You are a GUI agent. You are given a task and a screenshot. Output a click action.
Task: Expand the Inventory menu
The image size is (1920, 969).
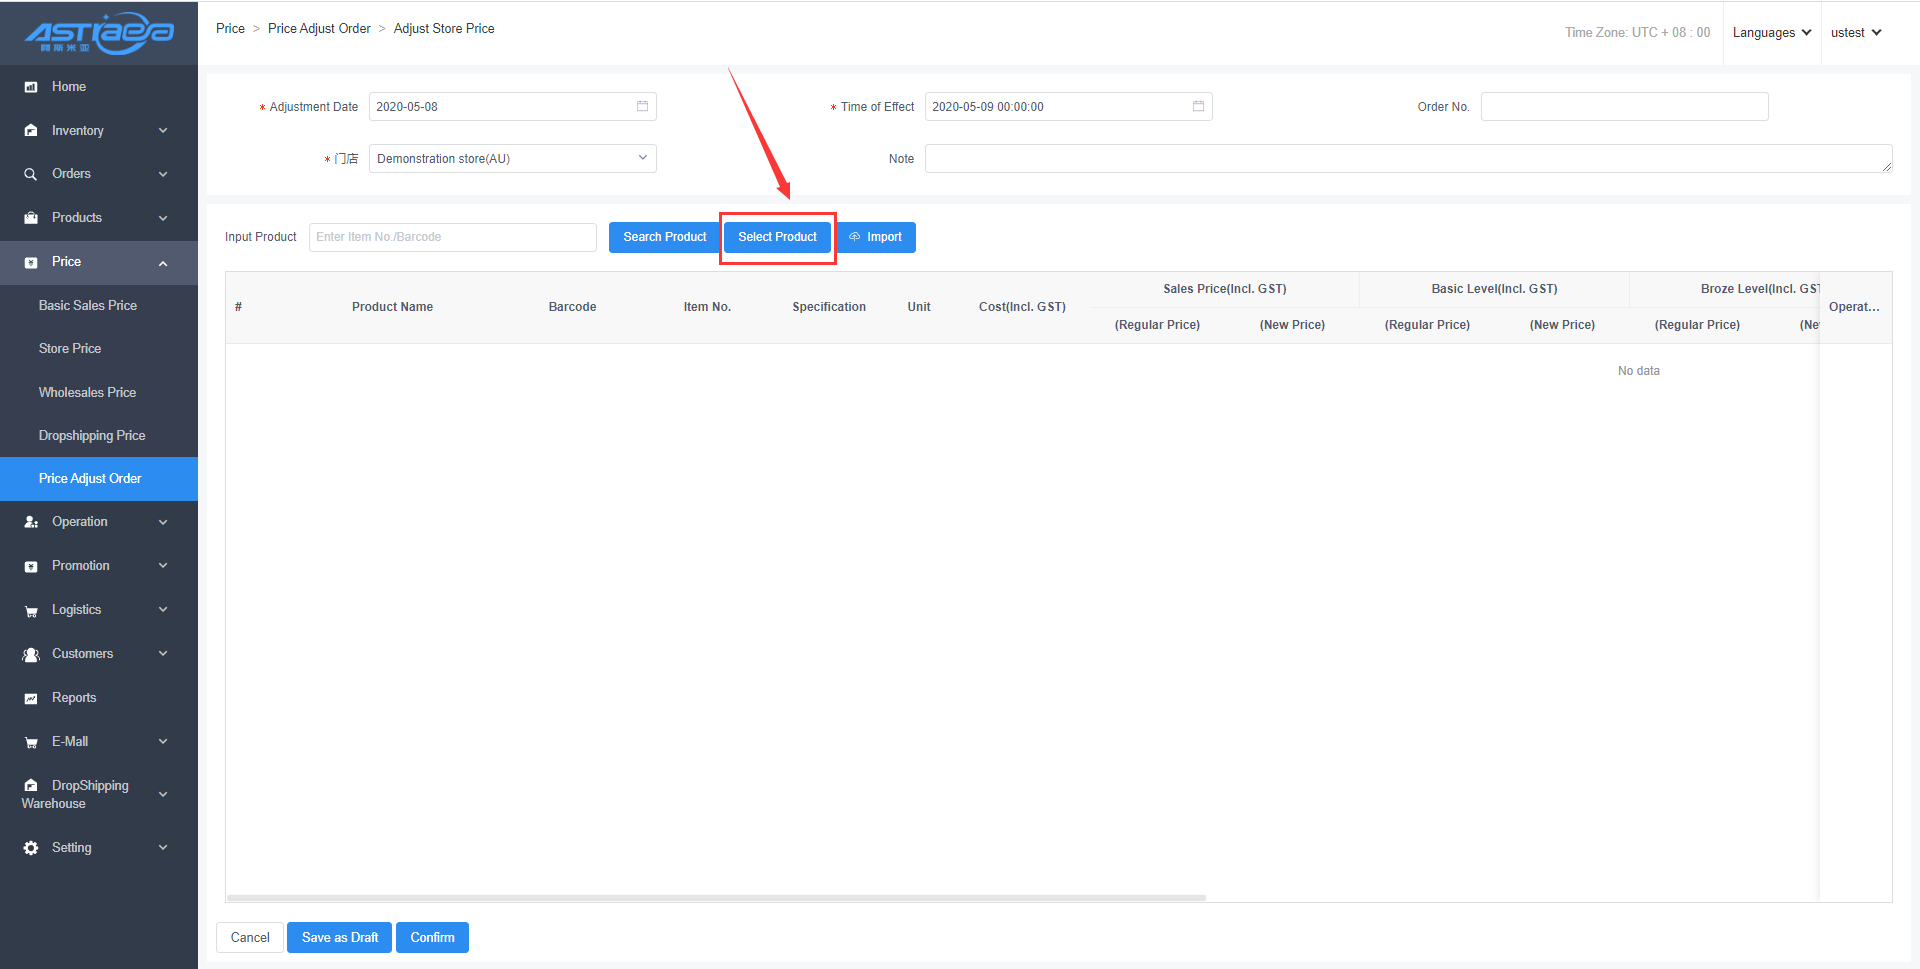point(98,131)
